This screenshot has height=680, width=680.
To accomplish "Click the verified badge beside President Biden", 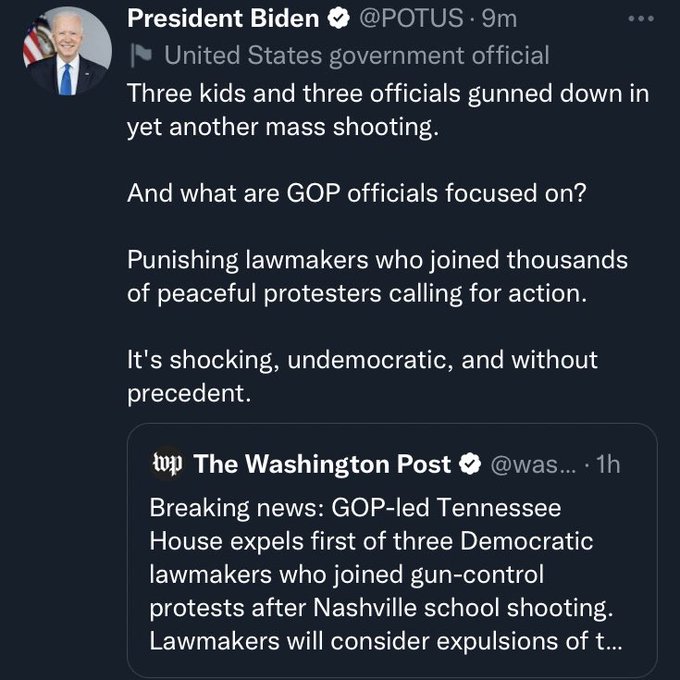I will 339,19.
